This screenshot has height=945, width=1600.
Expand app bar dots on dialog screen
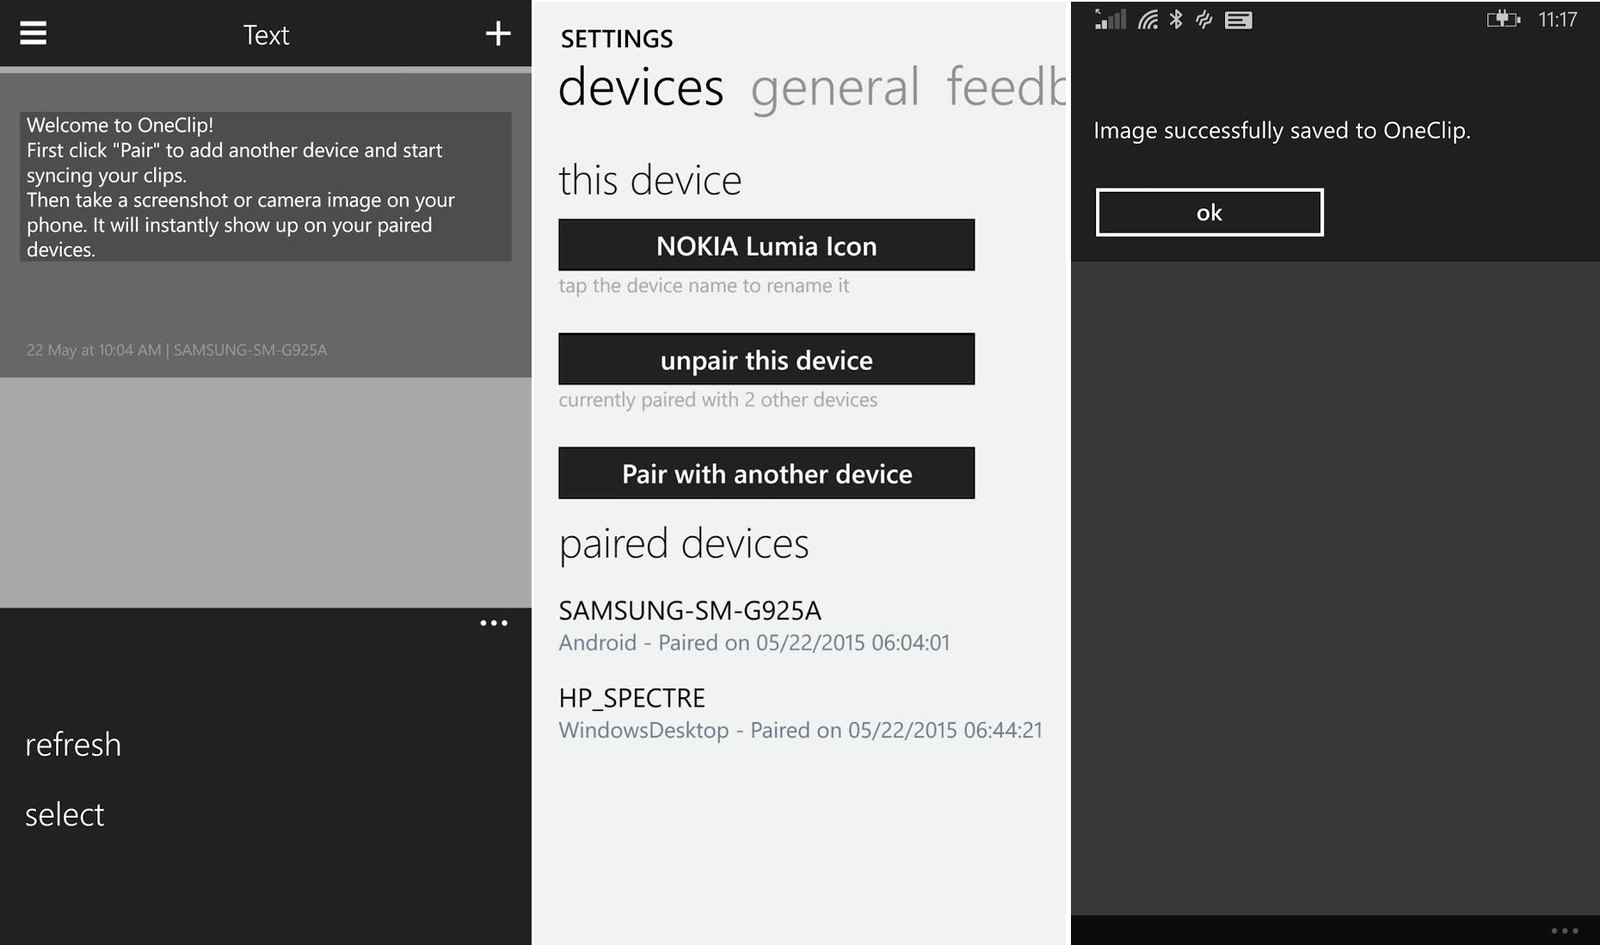(x=1564, y=931)
